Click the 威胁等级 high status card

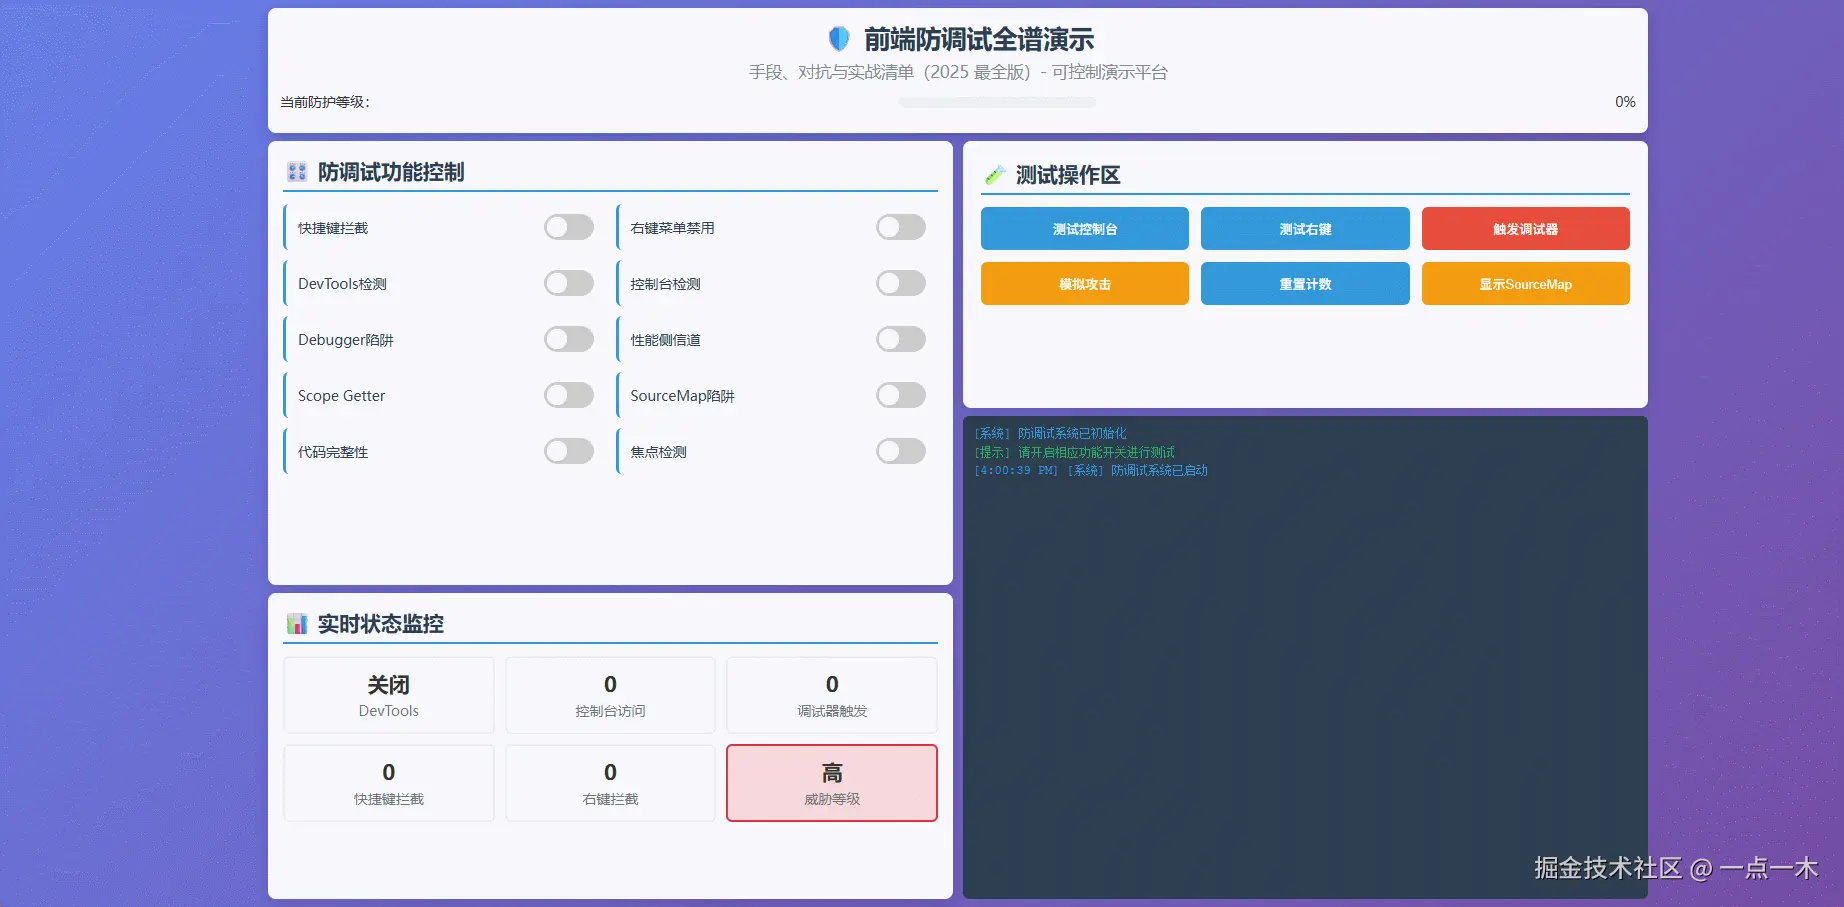[831, 783]
